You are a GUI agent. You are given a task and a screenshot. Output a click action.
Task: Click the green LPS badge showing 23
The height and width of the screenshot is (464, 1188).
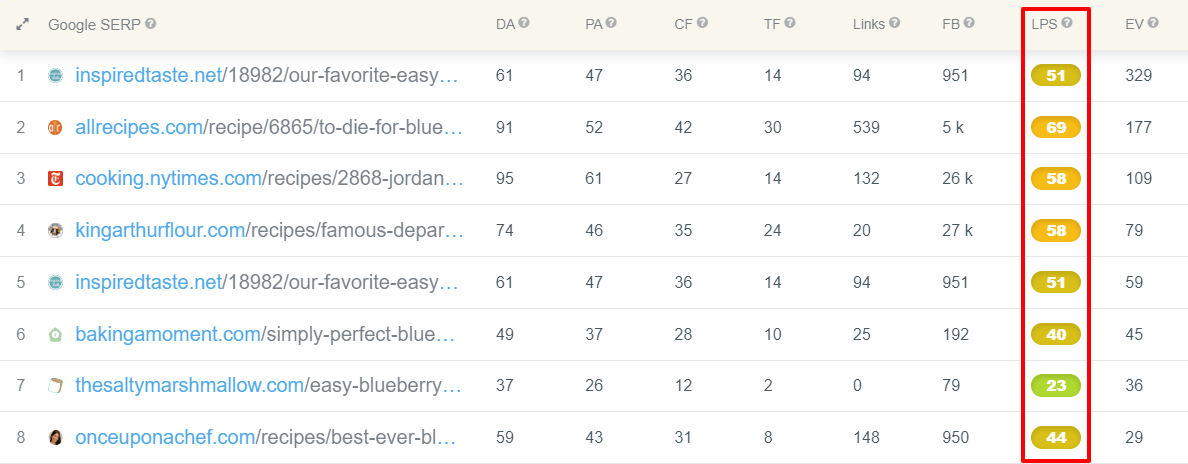pos(1056,386)
